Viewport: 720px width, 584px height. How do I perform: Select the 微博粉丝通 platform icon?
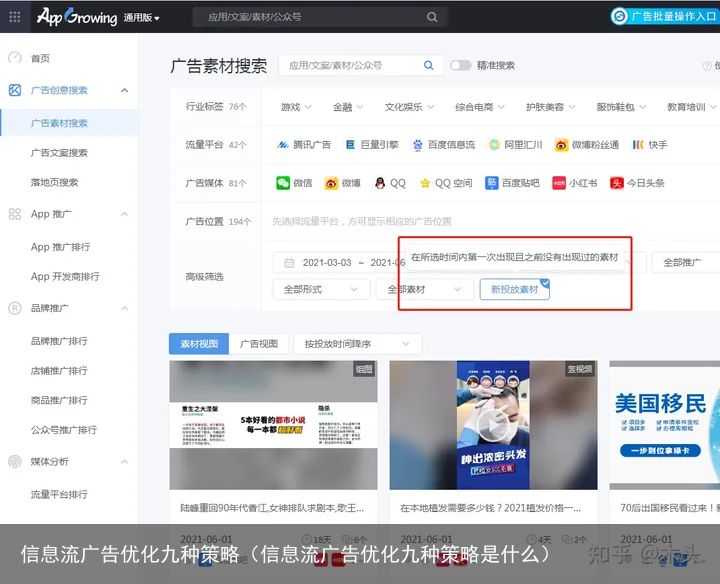pos(561,145)
